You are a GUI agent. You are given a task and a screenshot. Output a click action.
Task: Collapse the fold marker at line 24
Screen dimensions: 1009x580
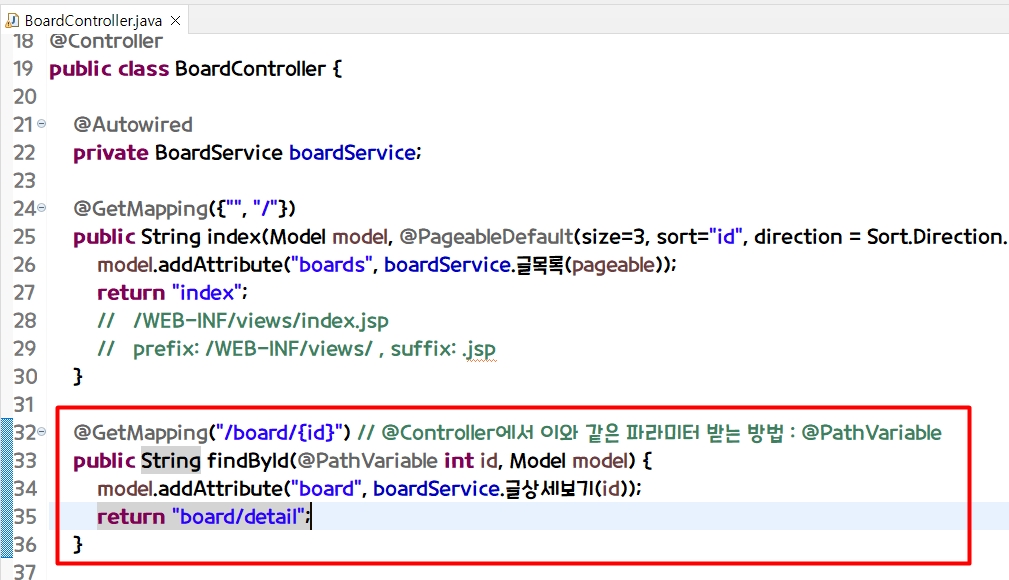[42, 207]
